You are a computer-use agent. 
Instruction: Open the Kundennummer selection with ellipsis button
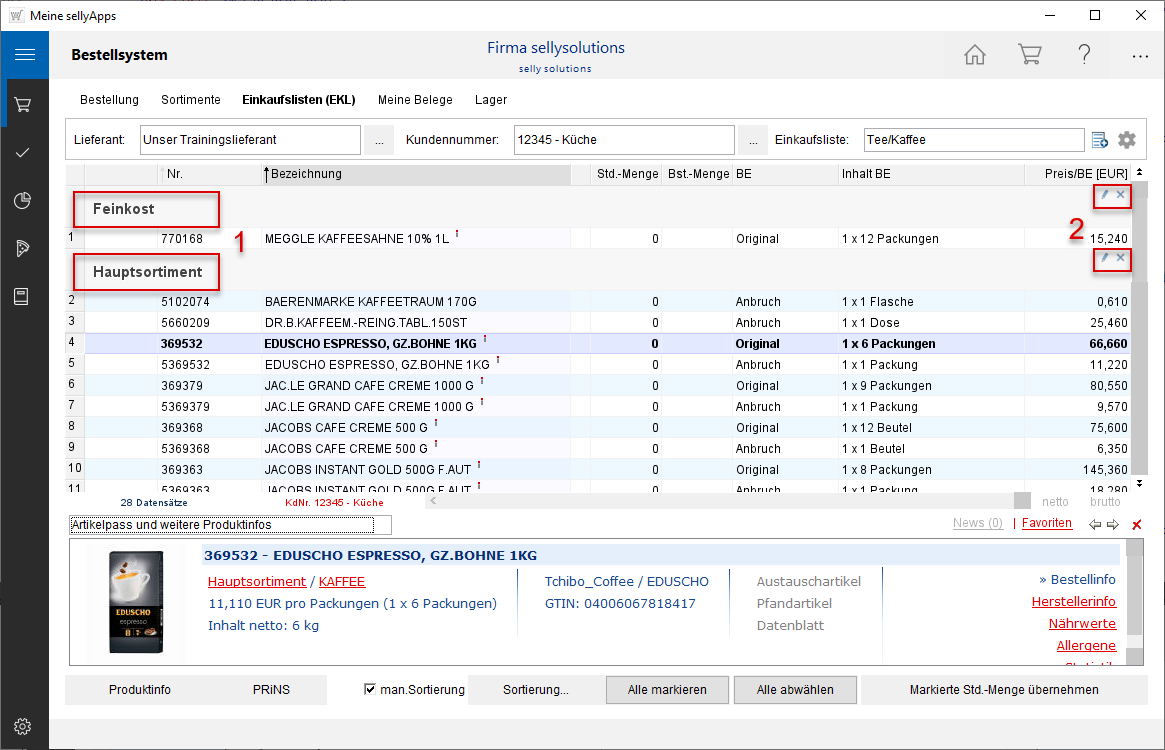point(752,140)
